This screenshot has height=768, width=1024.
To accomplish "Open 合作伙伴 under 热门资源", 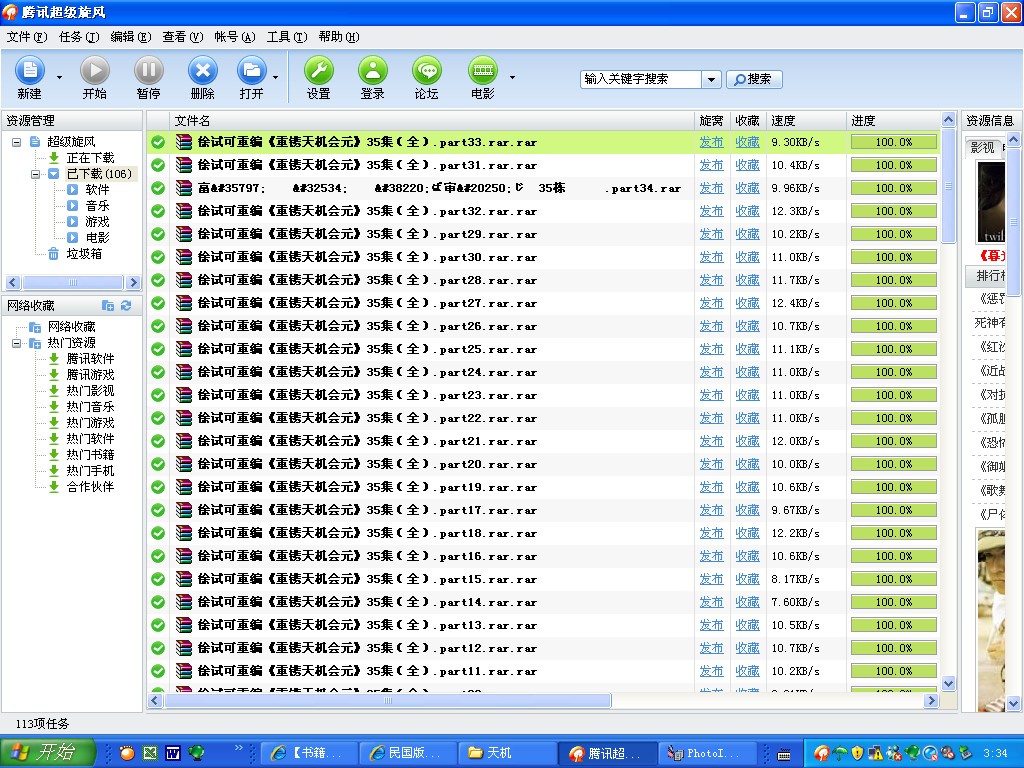I will coord(90,487).
